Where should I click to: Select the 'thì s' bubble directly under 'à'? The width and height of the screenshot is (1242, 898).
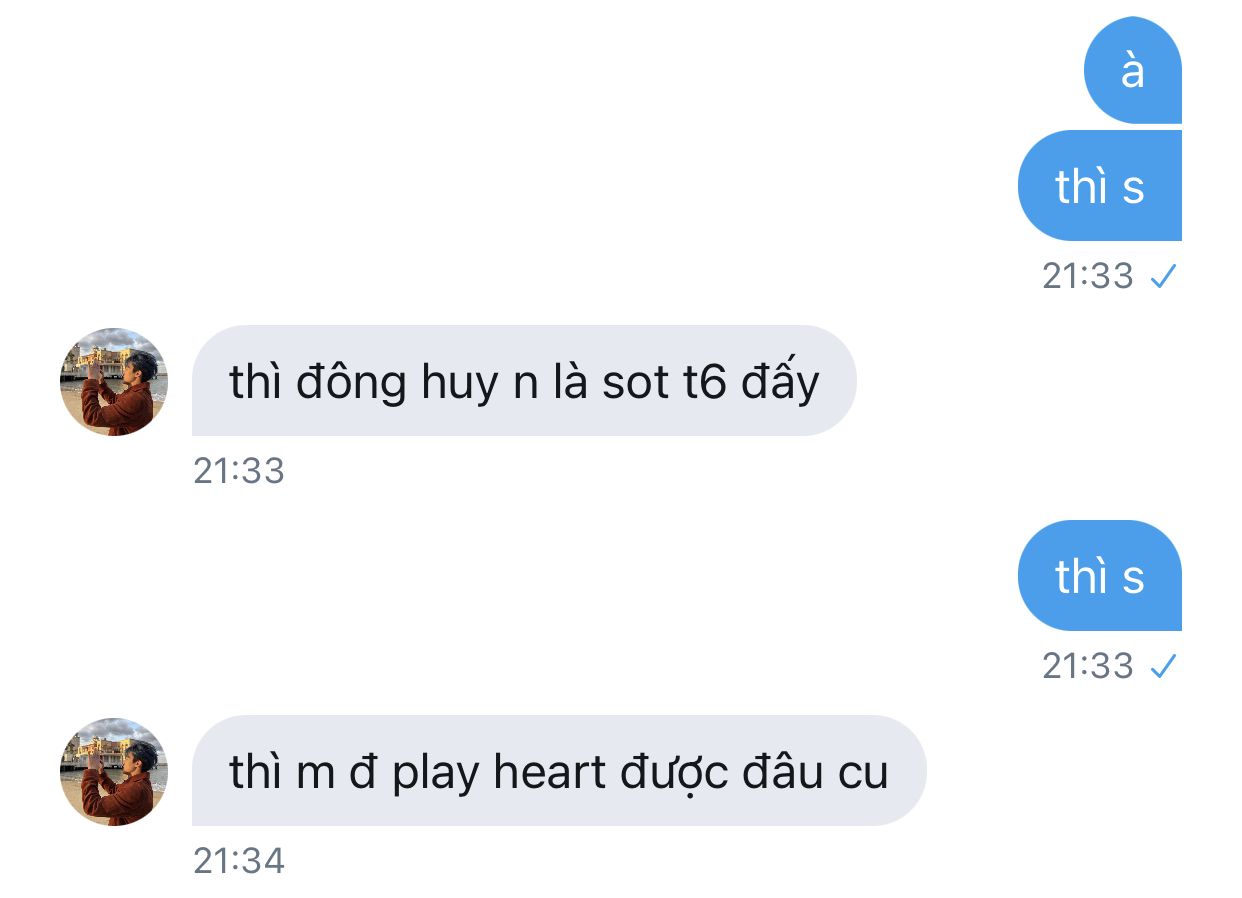(1100, 186)
